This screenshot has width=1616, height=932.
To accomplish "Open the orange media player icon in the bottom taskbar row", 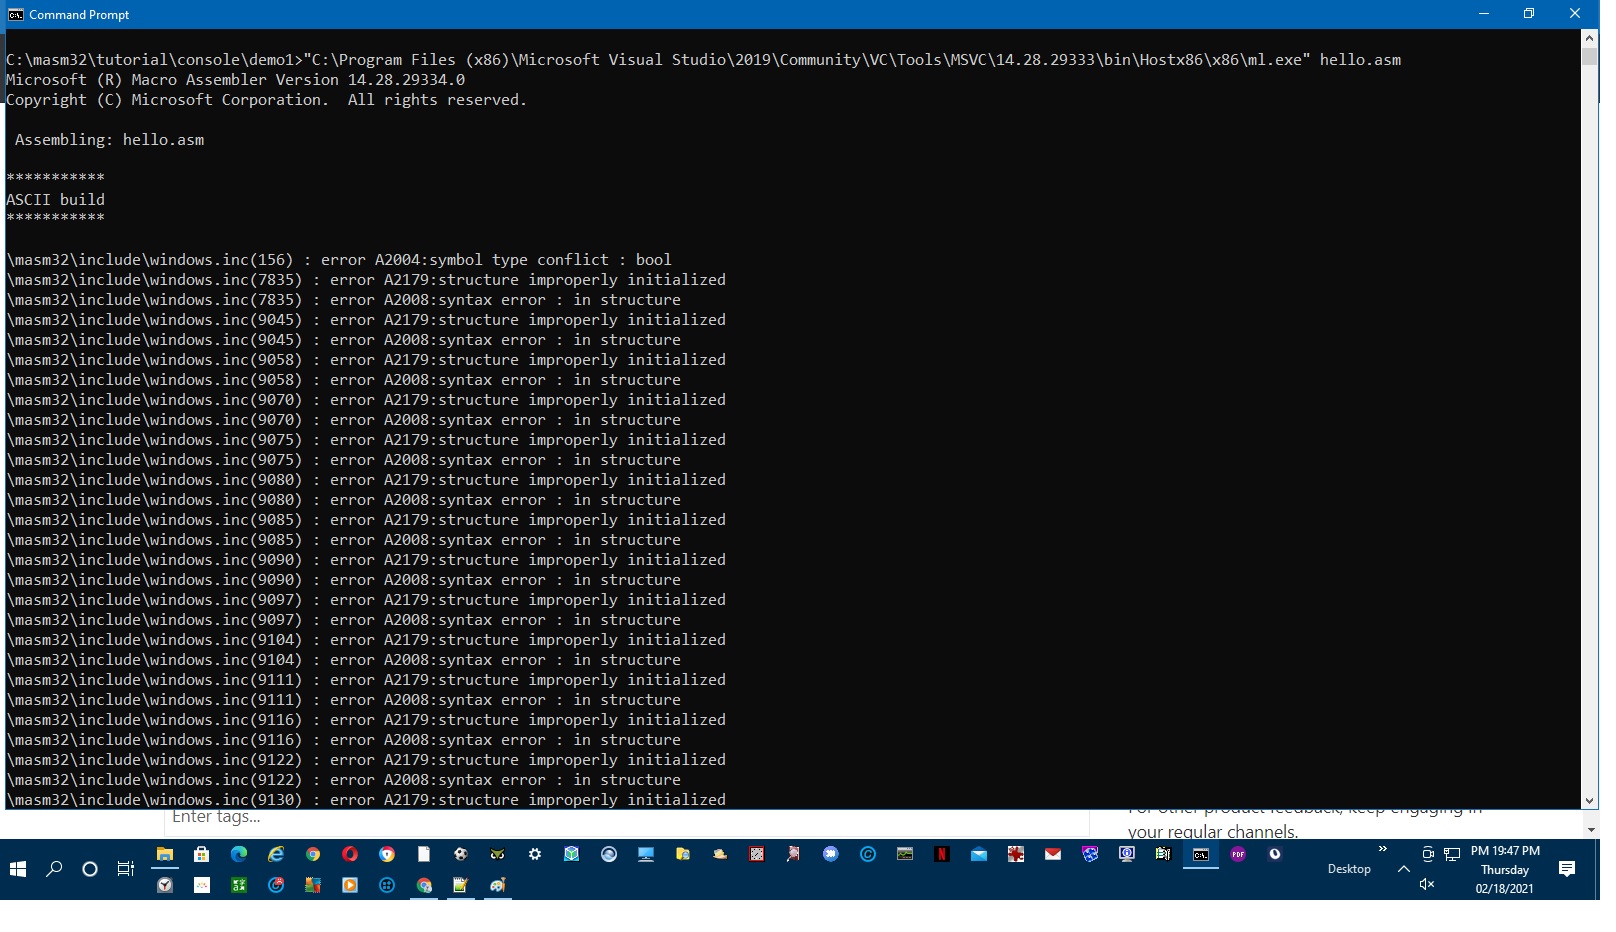I will [x=350, y=885].
